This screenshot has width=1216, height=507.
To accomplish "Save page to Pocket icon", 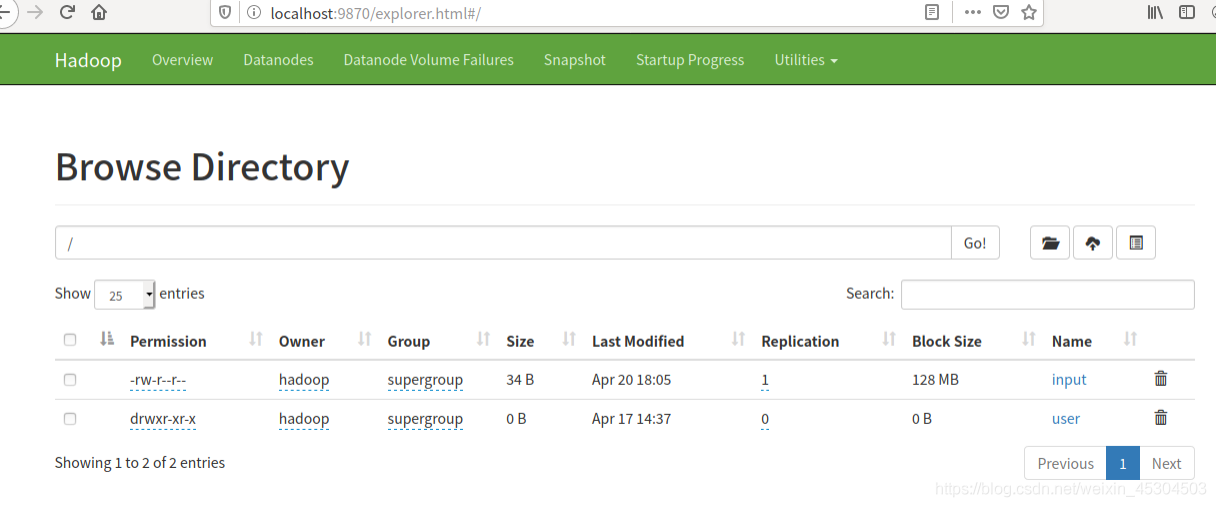I will point(1000,13).
